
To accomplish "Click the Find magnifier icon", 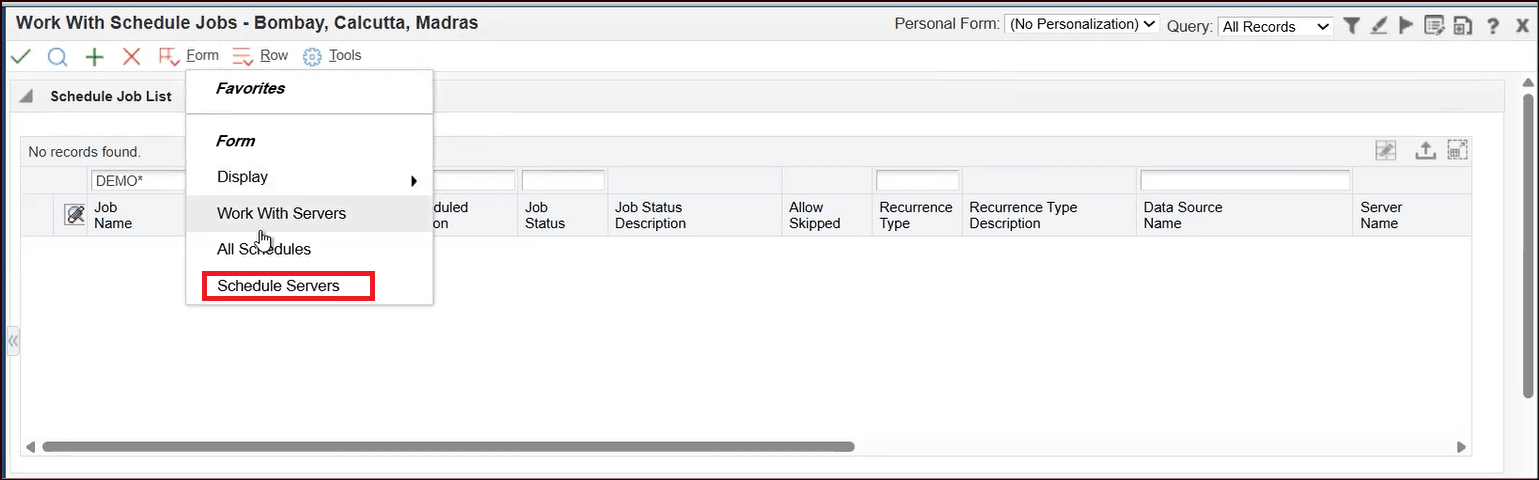I will [57, 57].
